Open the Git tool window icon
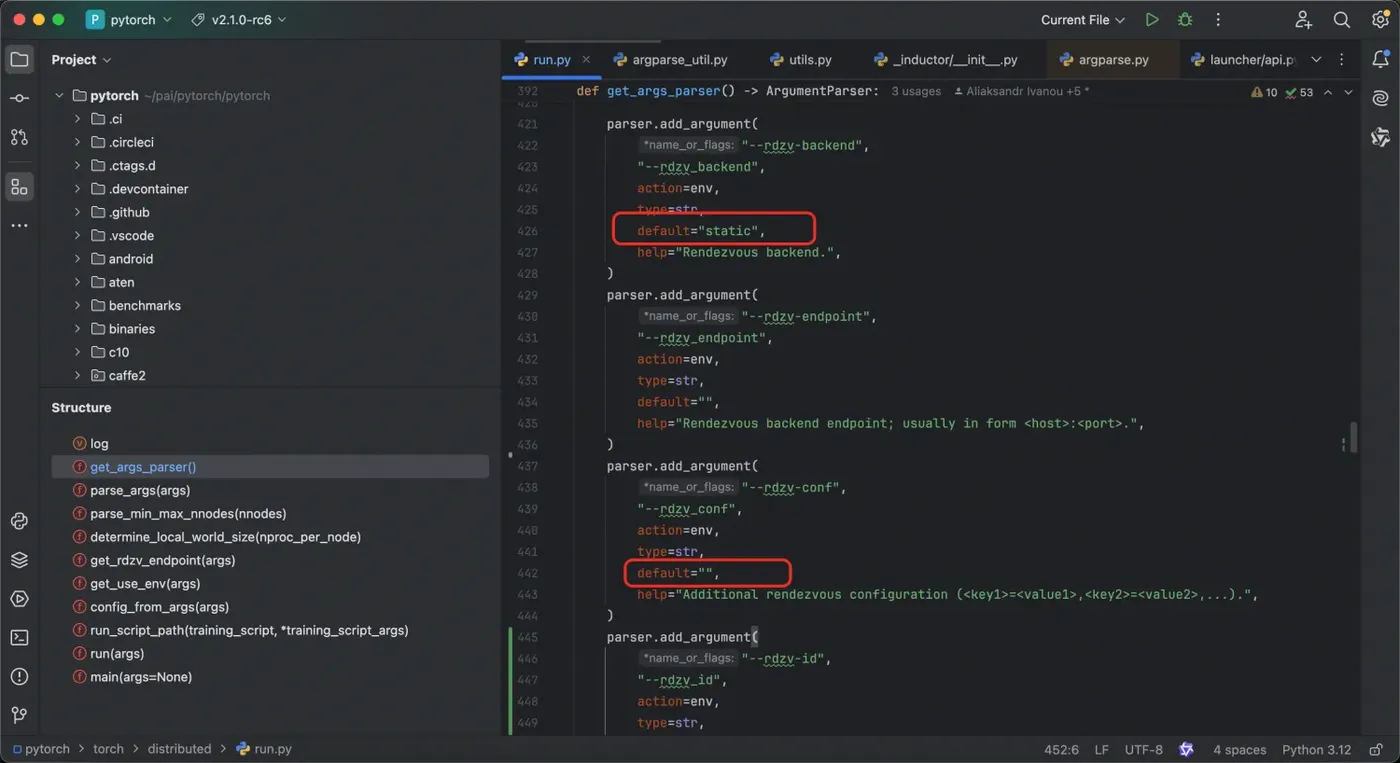1400x763 pixels. click(x=19, y=715)
